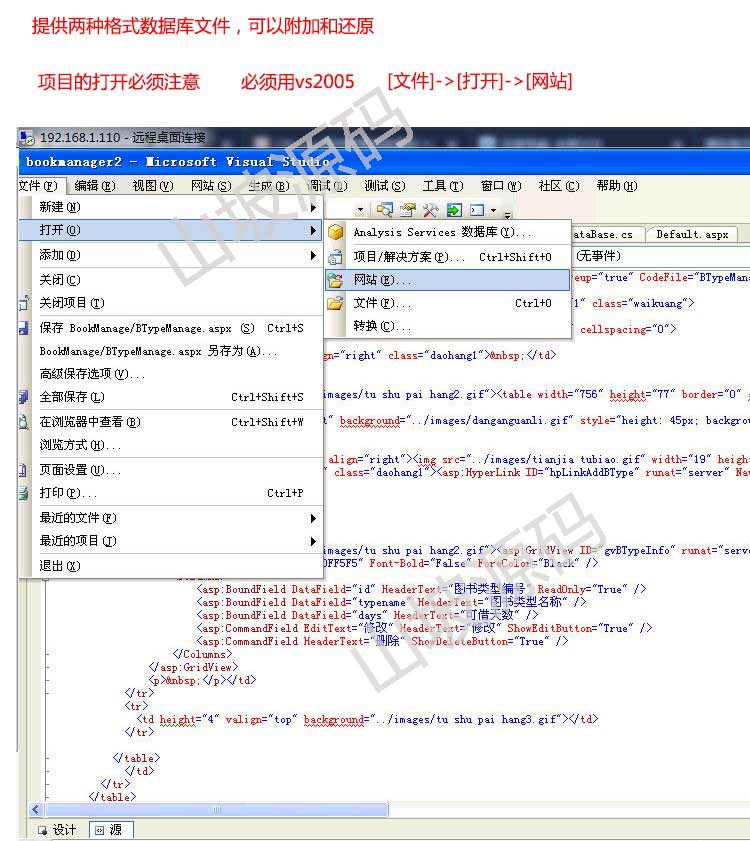Click the editor horizontal scrollbar thumb
750x841 pixels.
click(217, 809)
